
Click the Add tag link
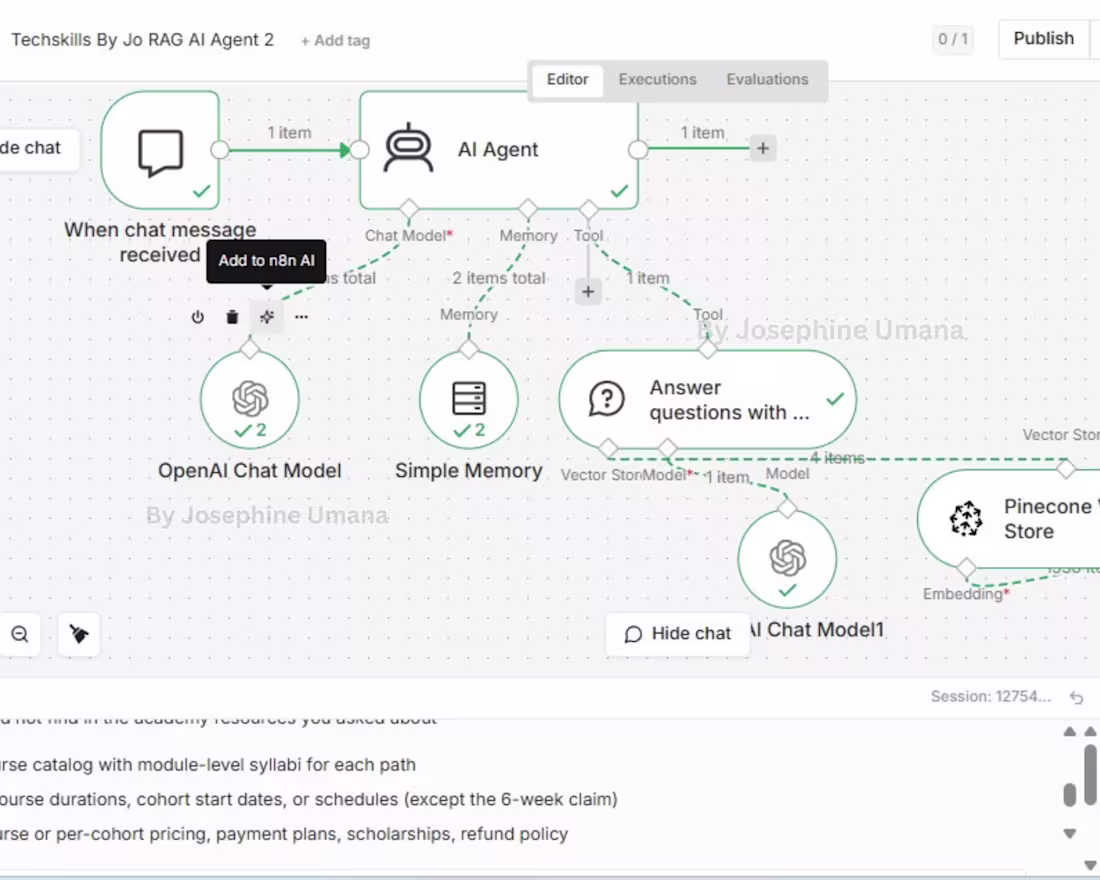point(335,41)
